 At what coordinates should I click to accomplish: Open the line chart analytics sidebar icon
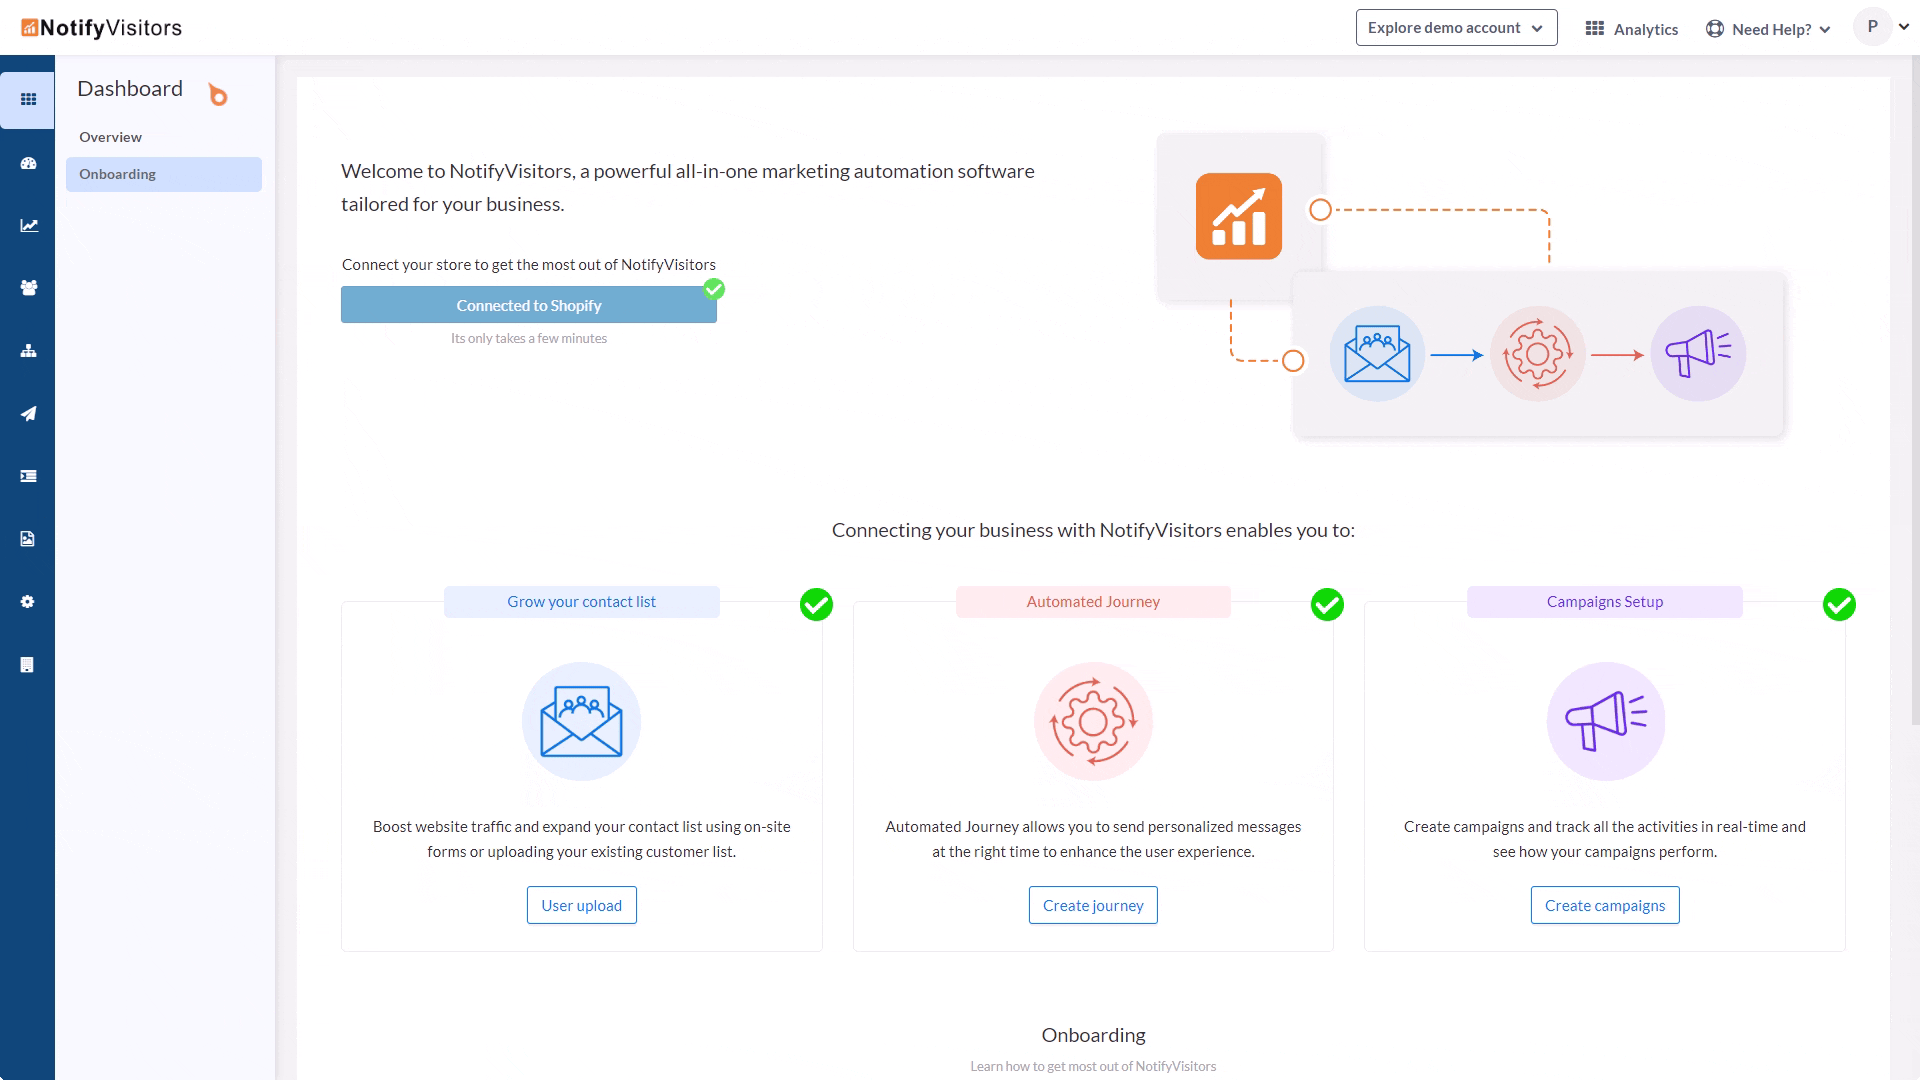28,225
